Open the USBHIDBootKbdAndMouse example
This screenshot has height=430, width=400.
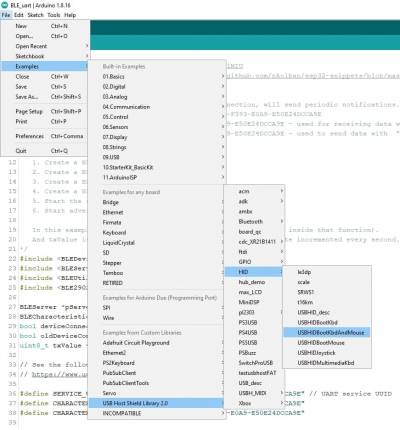pyautogui.click(x=327, y=332)
